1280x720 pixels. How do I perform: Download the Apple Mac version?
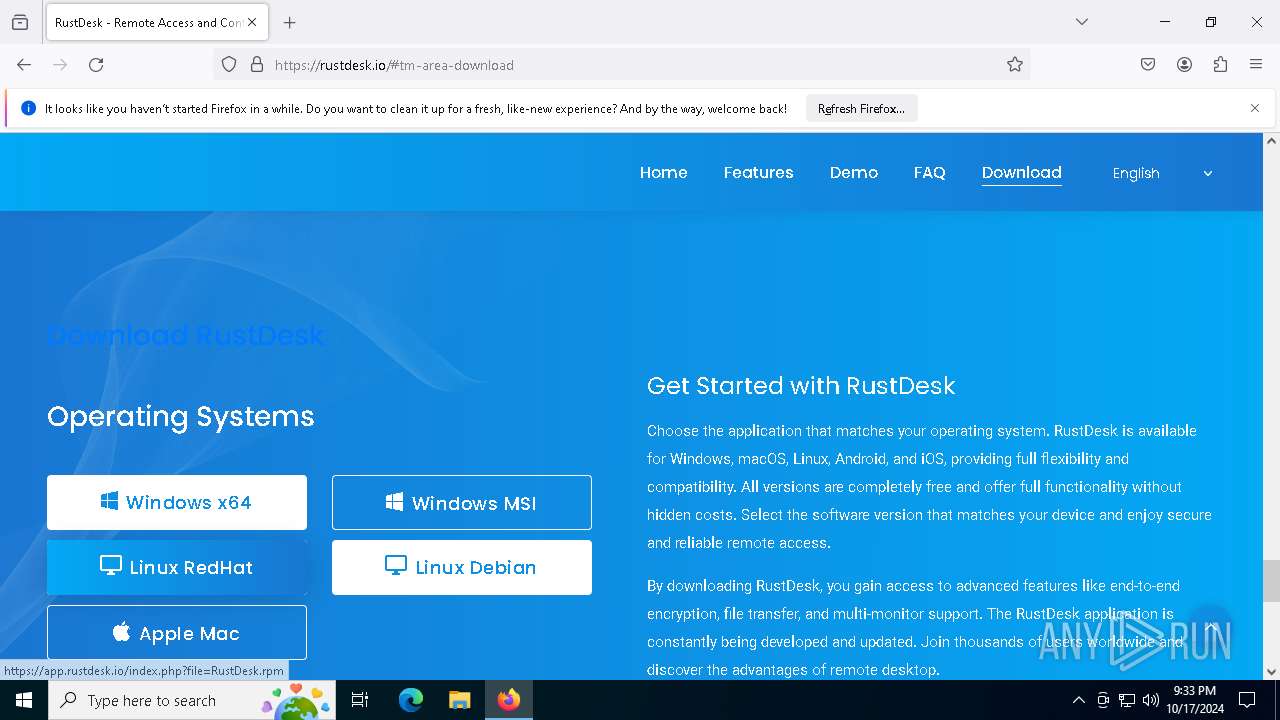pyautogui.click(x=177, y=632)
